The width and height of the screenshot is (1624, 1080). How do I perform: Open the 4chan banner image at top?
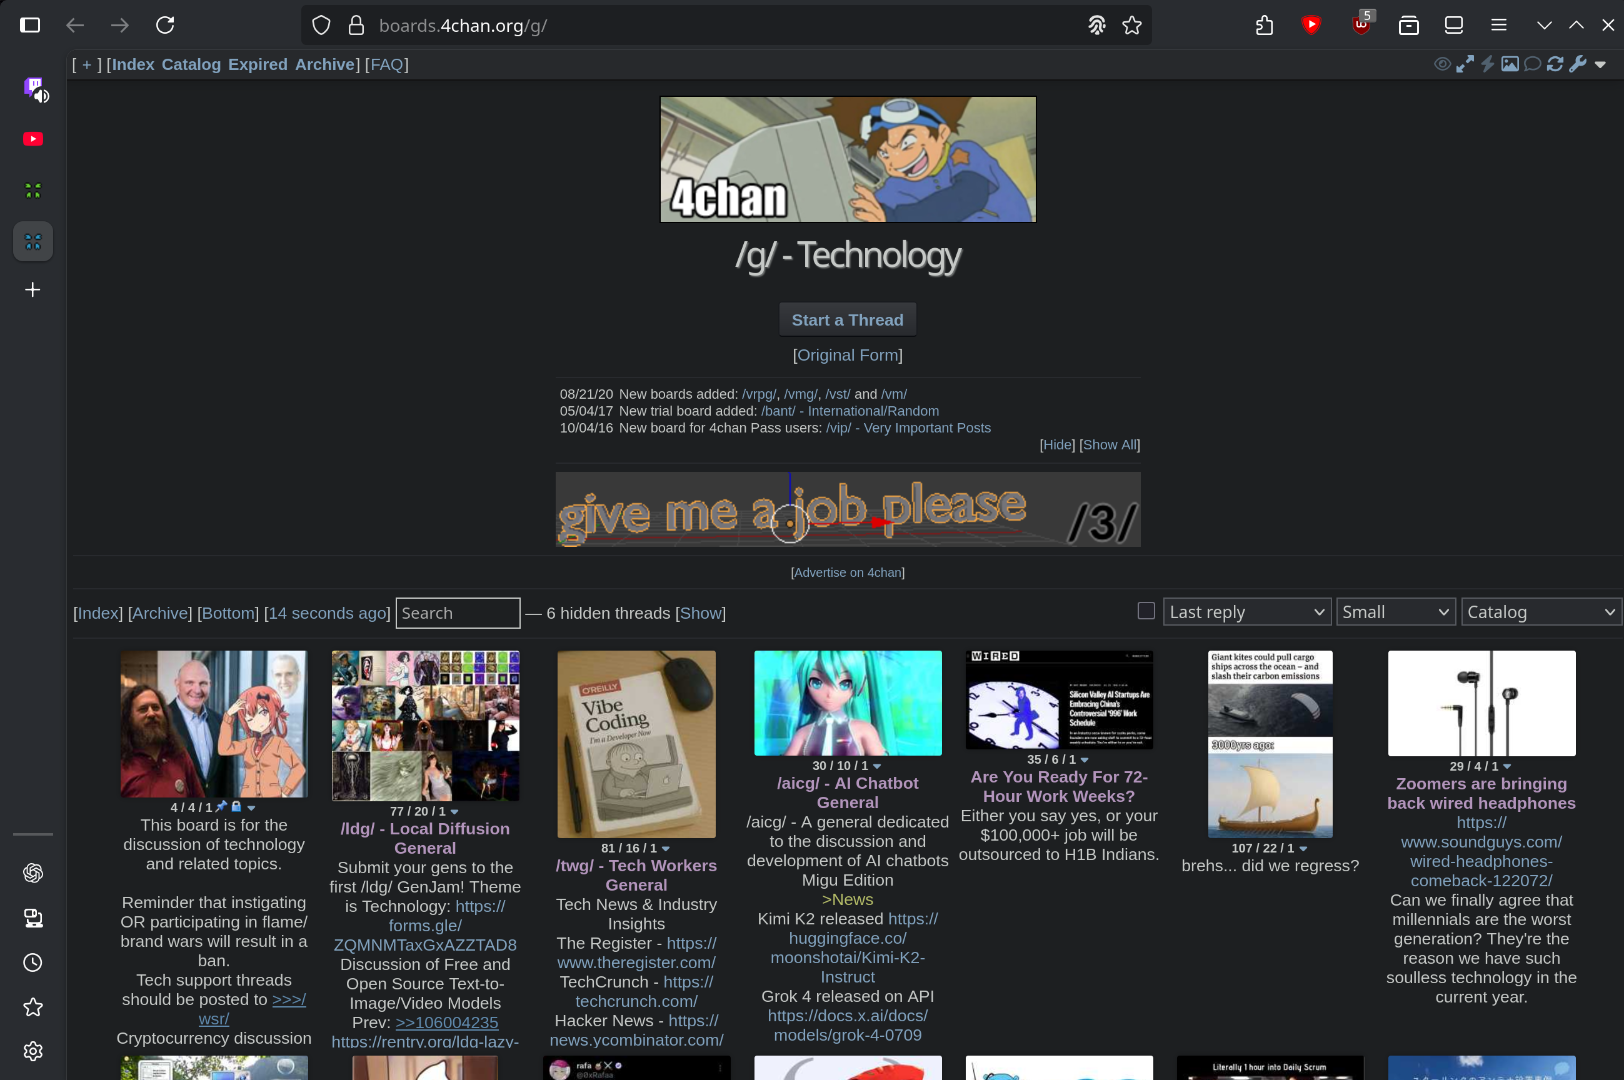(848, 159)
